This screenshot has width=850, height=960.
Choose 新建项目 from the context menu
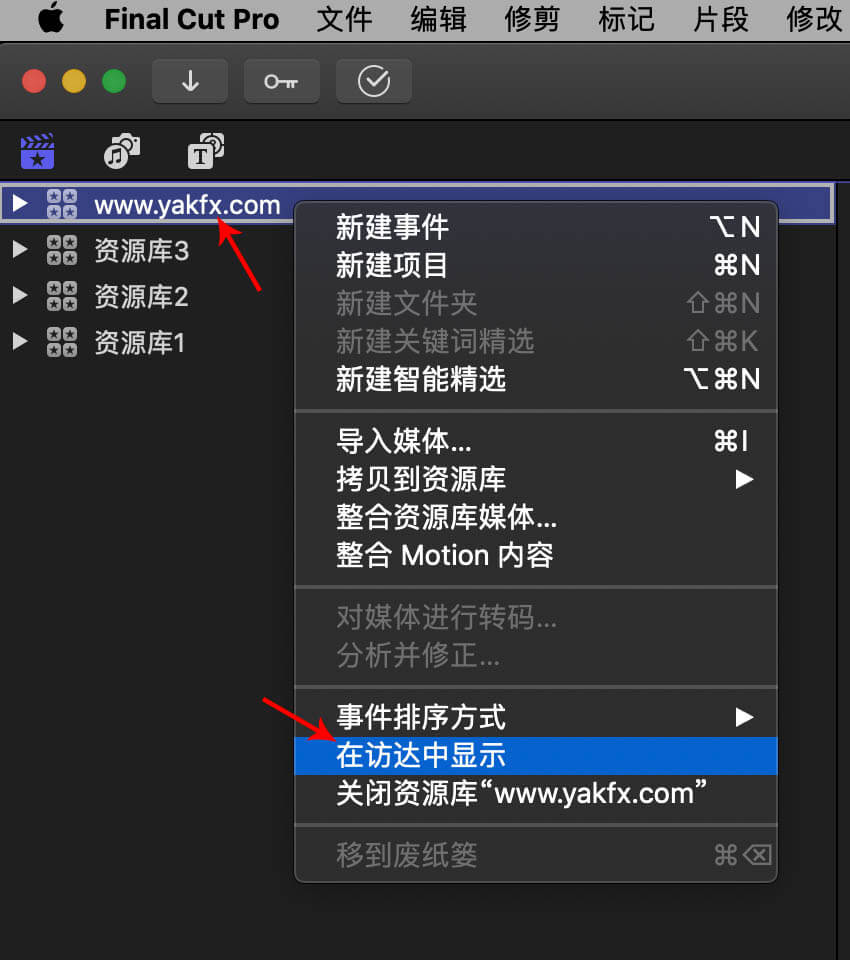pyautogui.click(x=536, y=265)
